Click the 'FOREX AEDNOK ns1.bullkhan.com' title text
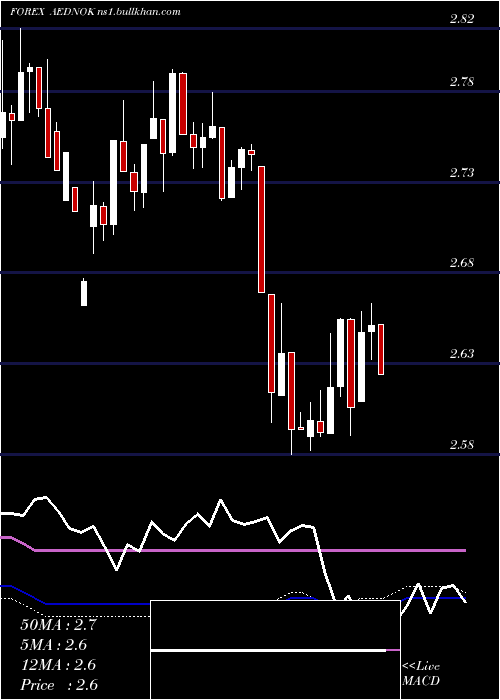The width and height of the screenshot is (500, 700). click(x=95, y=12)
